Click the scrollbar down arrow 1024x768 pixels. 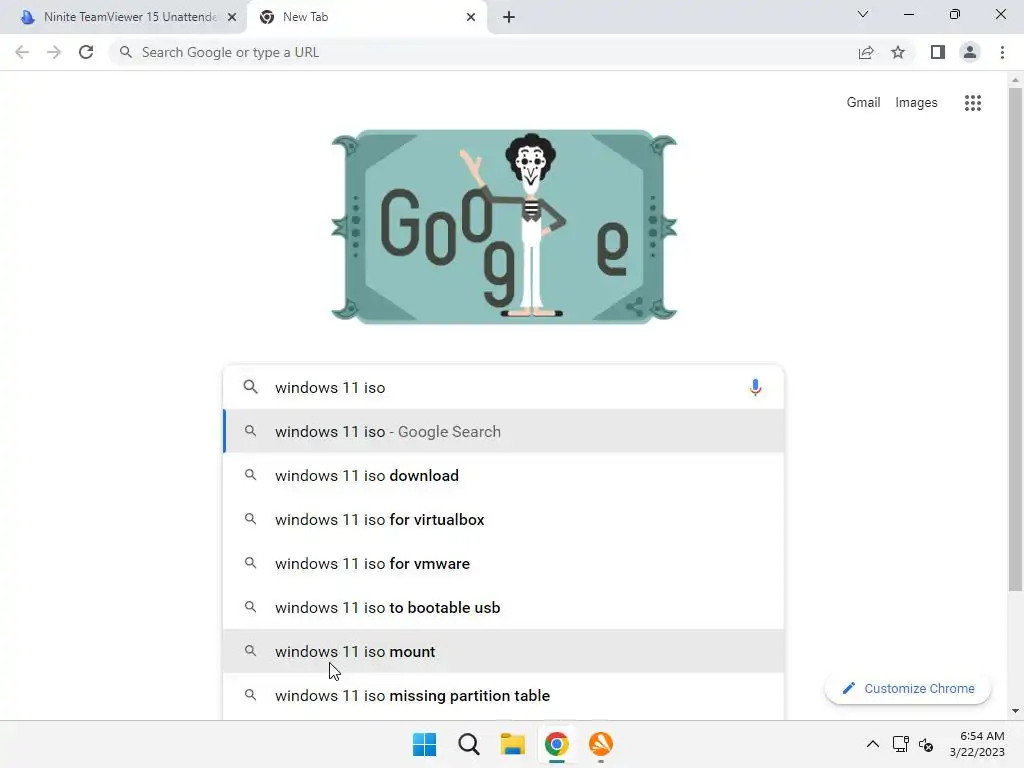pos(1015,711)
